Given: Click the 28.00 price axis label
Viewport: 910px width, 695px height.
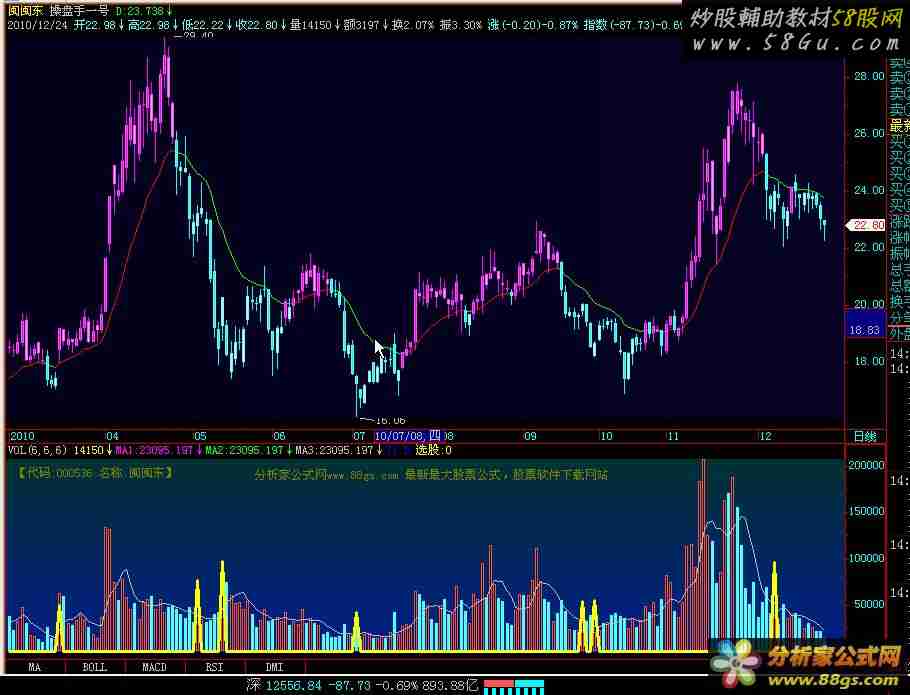Looking at the screenshot, I should tap(869, 77).
